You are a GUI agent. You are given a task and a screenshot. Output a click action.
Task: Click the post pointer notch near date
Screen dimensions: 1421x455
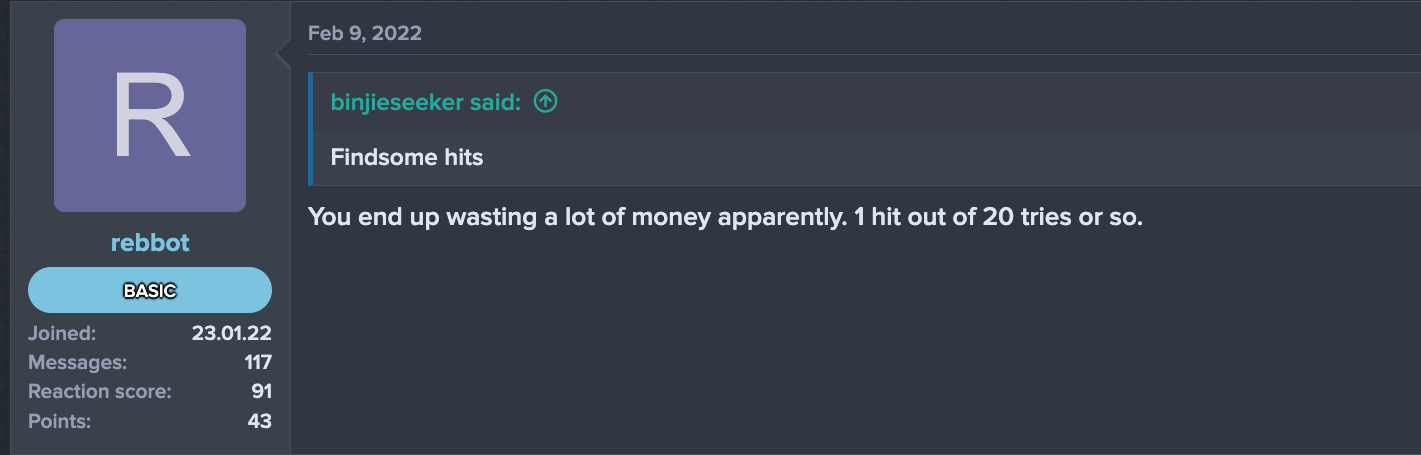(284, 57)
